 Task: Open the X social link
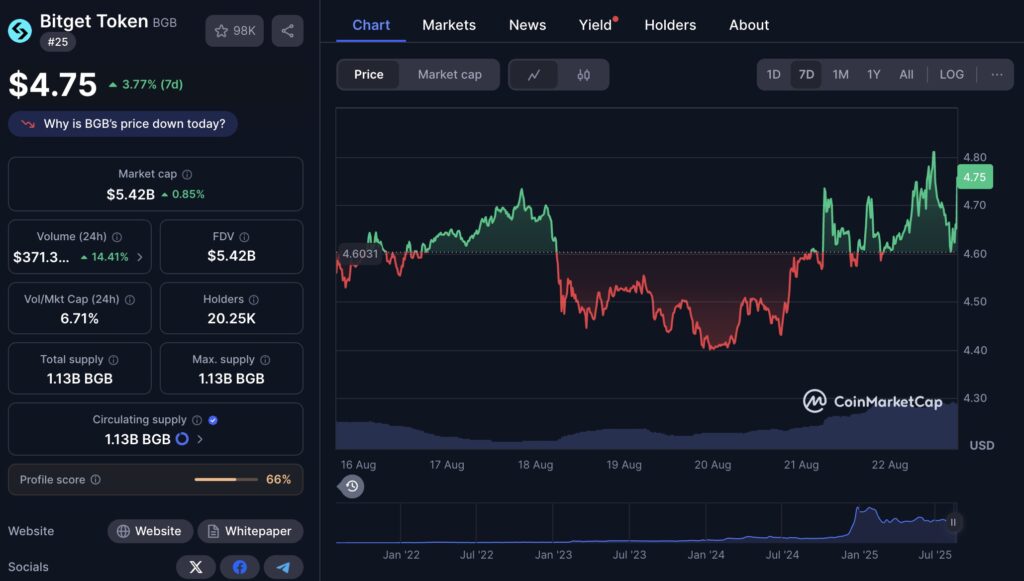coord(195,567)
